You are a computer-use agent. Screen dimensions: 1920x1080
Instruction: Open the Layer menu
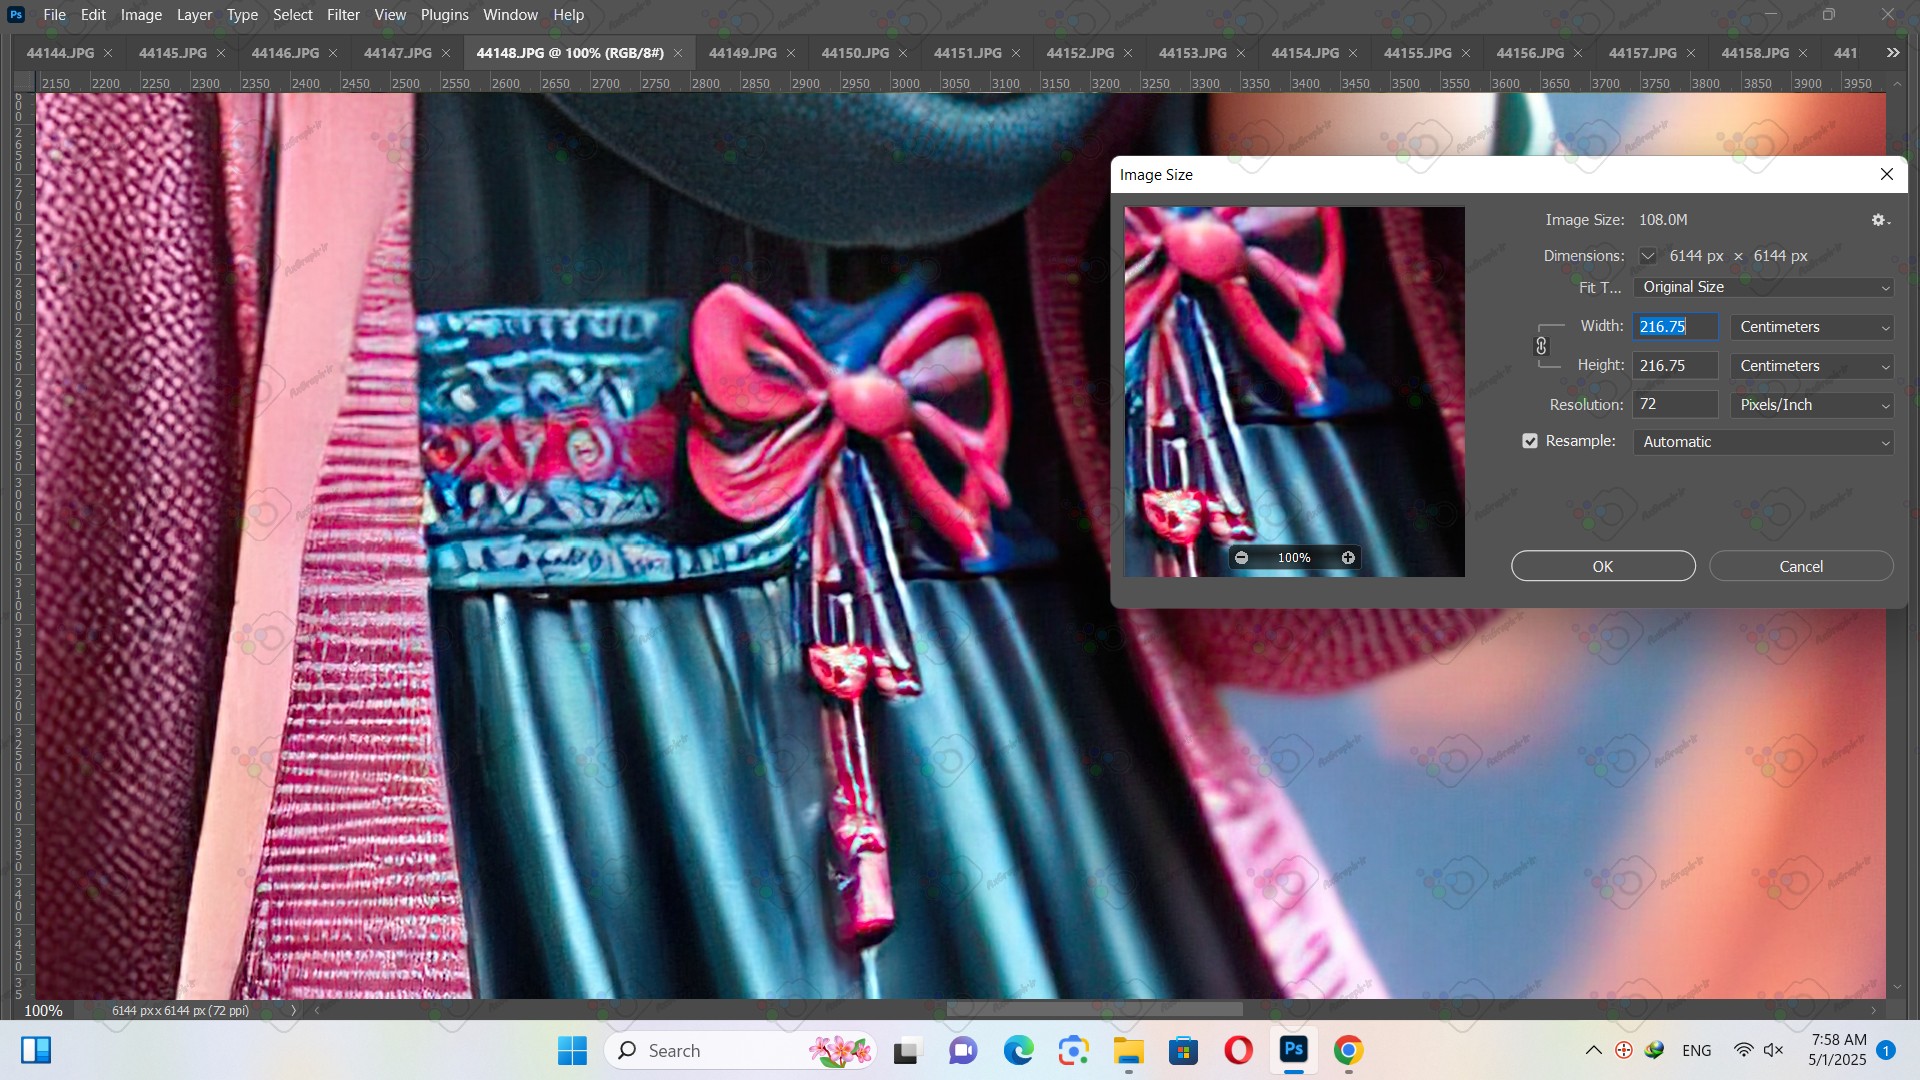click(194, 15)
